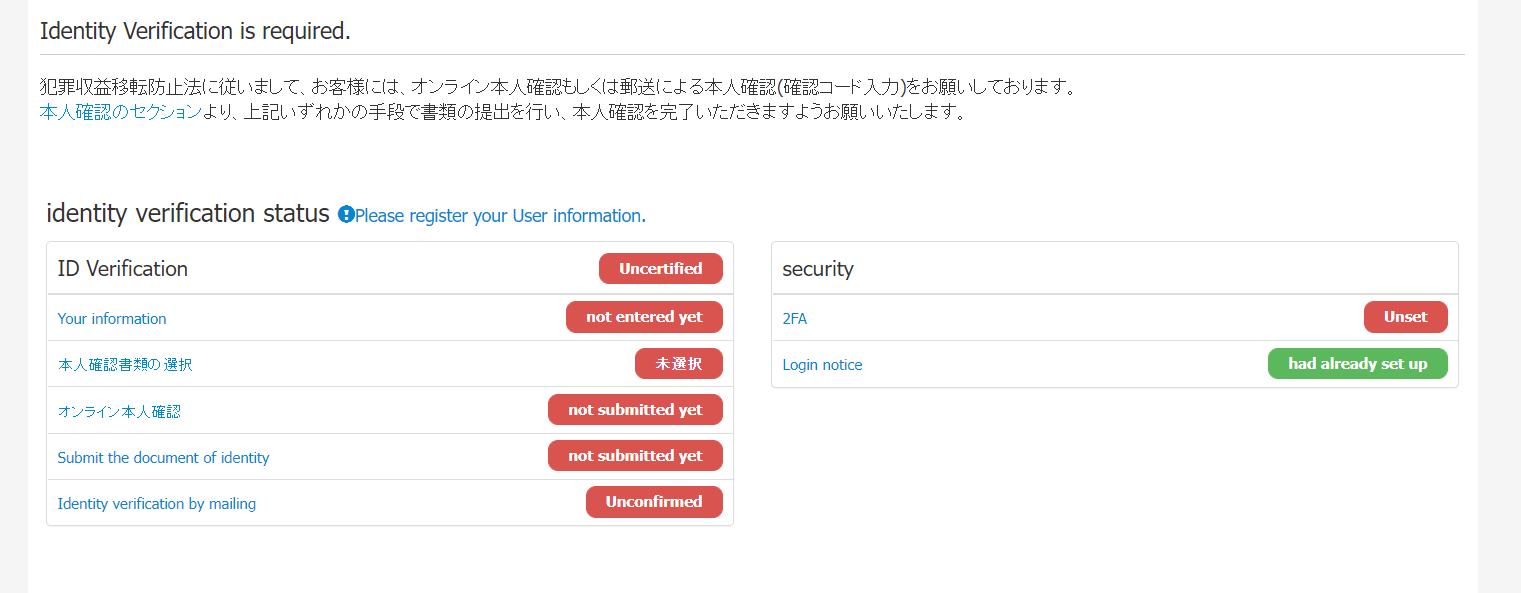1521x593 pixels.
Task: Go to the Login notice link
Action: click(822, 365)
